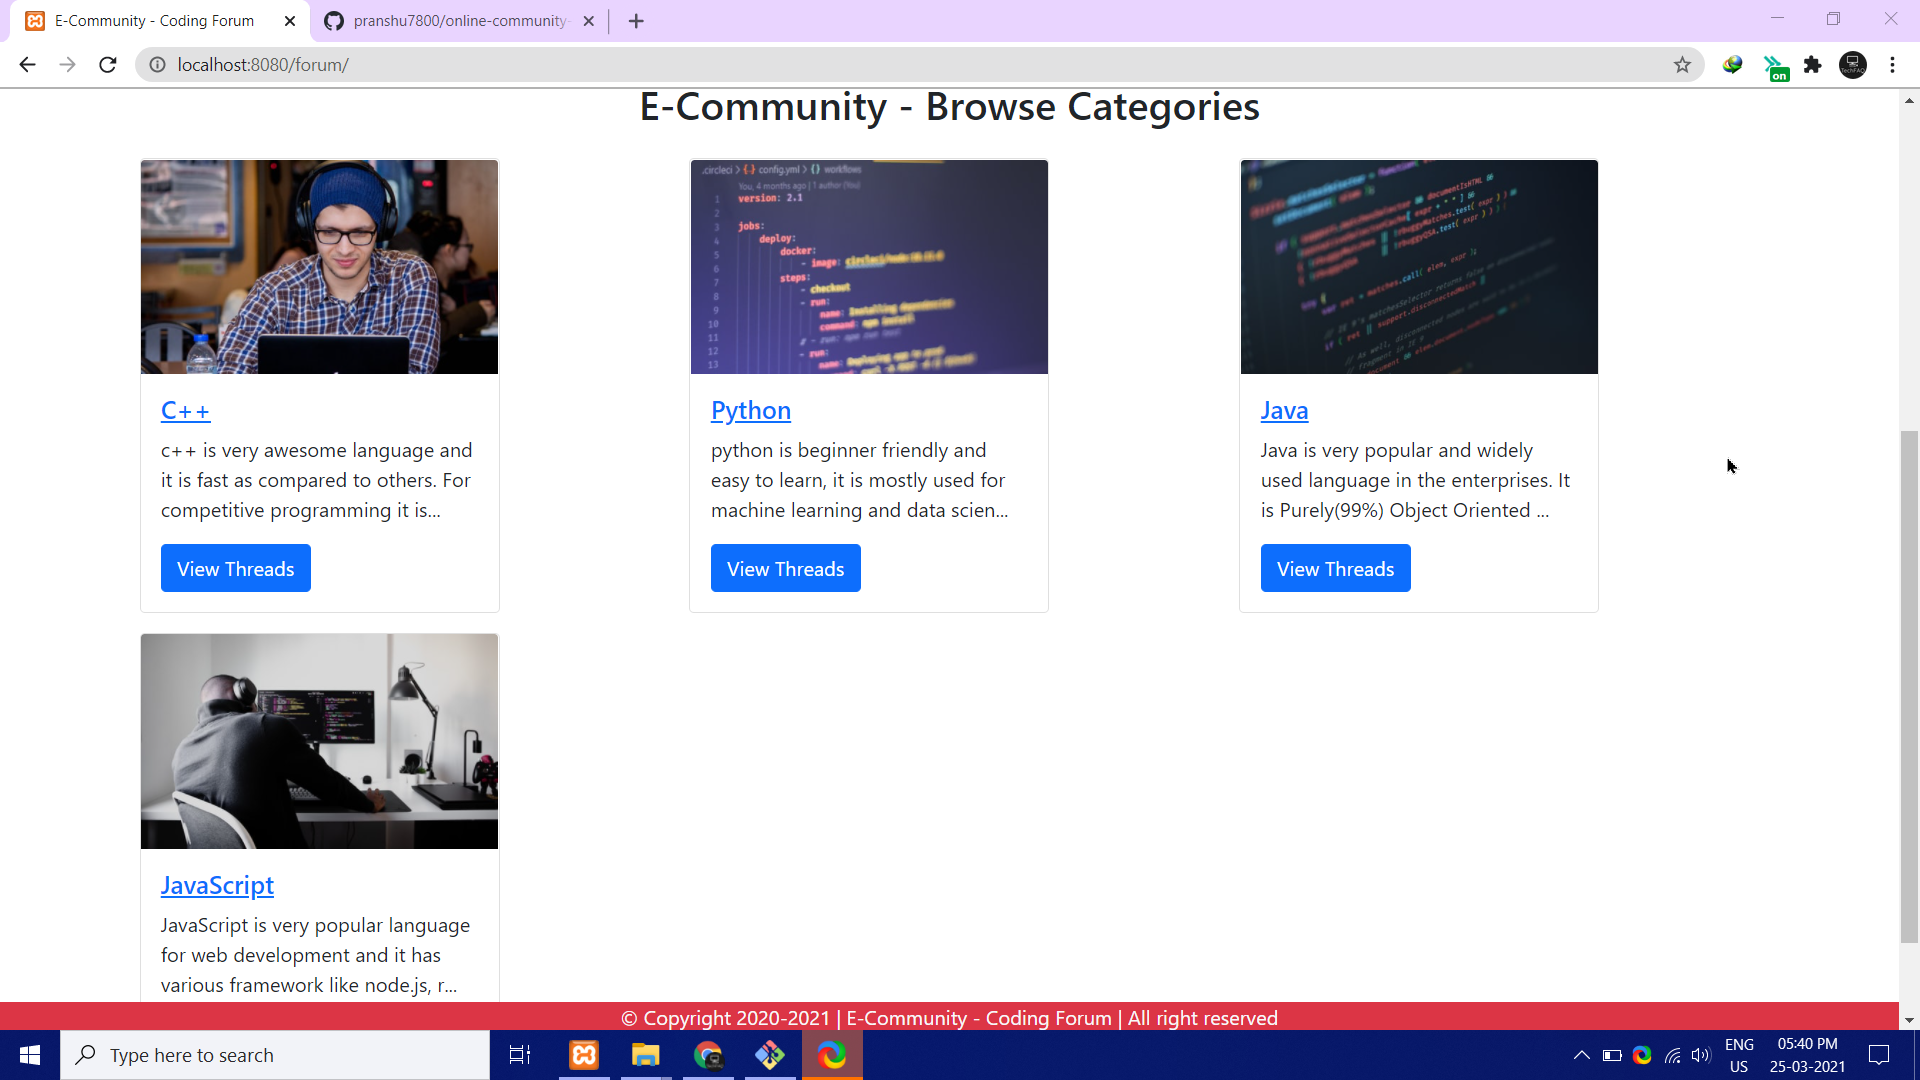Click View Threads under the Python category
The height and width of the screenshot is (1080, 1920).
click(785, 568)
